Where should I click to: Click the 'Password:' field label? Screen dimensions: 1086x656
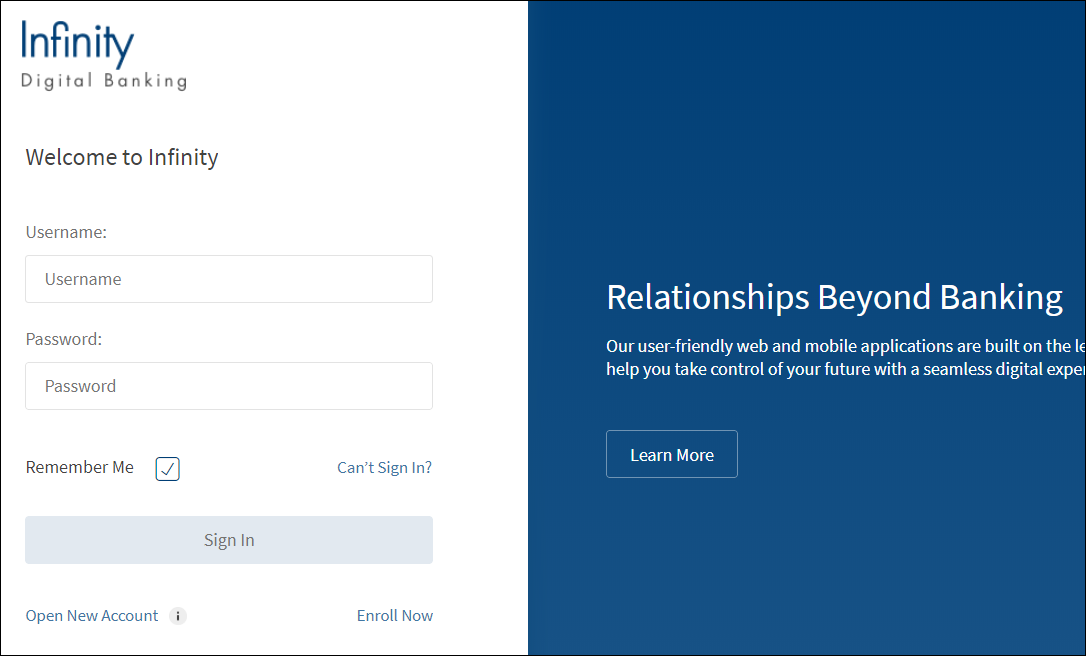point(64,339)
